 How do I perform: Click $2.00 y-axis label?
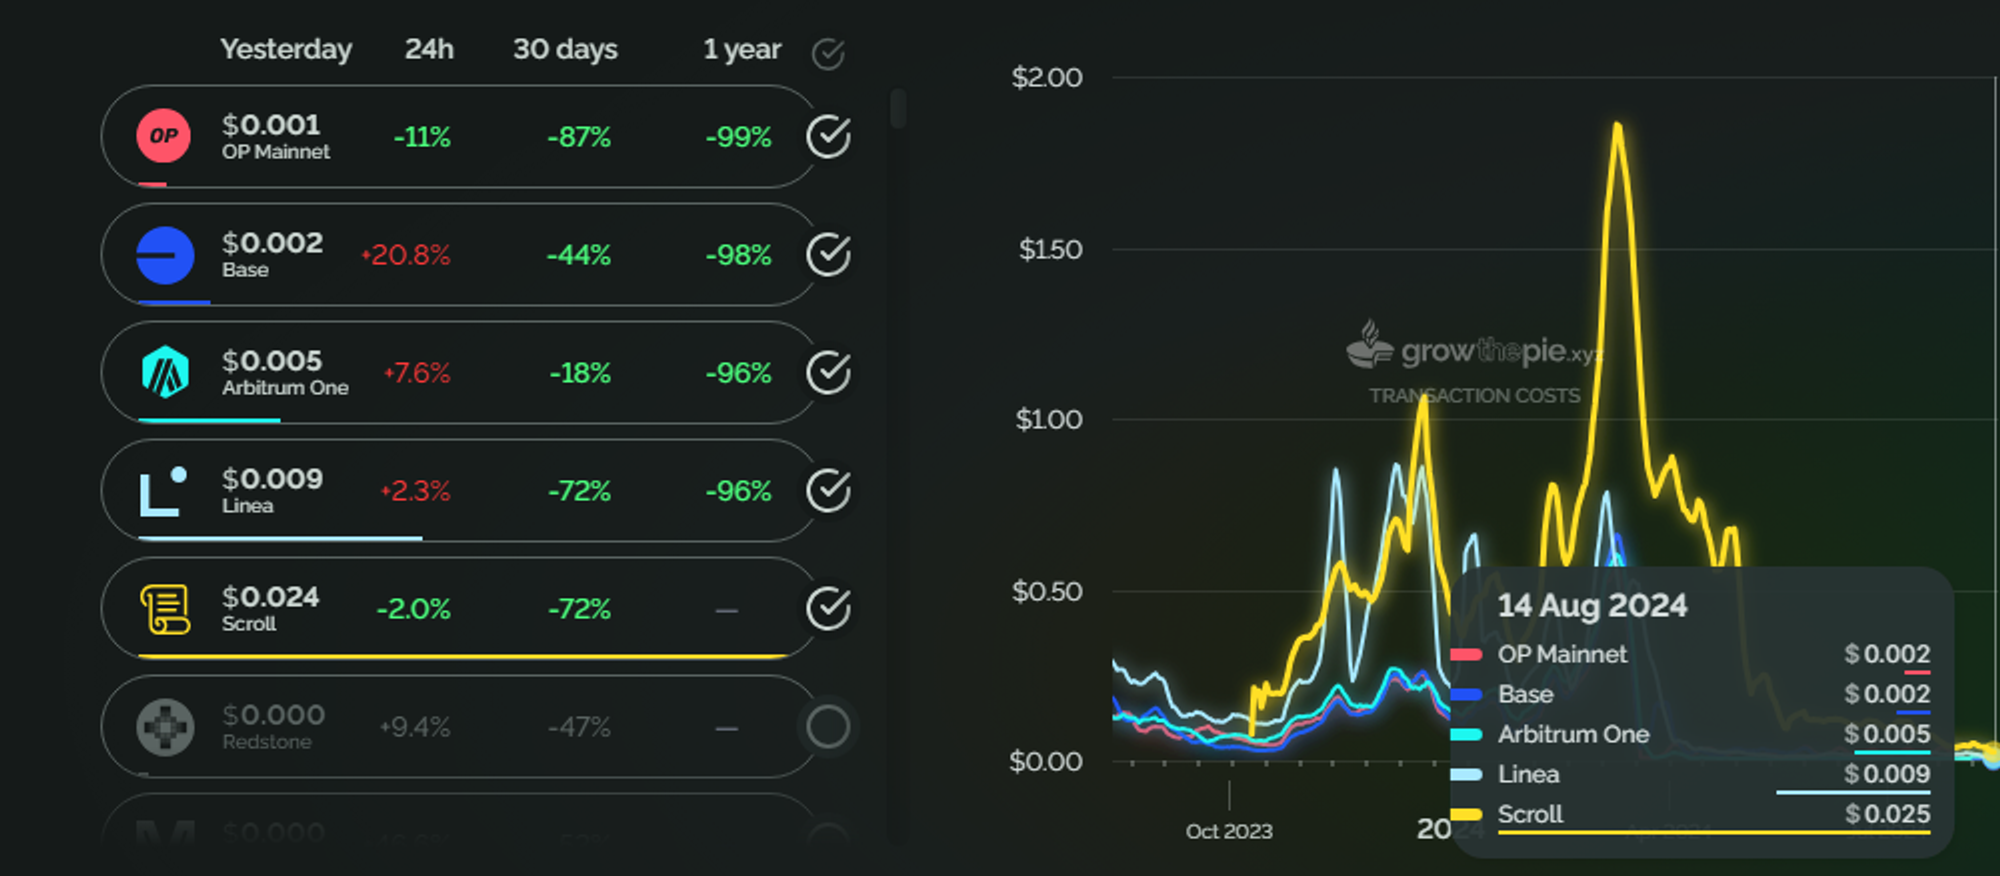[1047, 78]
